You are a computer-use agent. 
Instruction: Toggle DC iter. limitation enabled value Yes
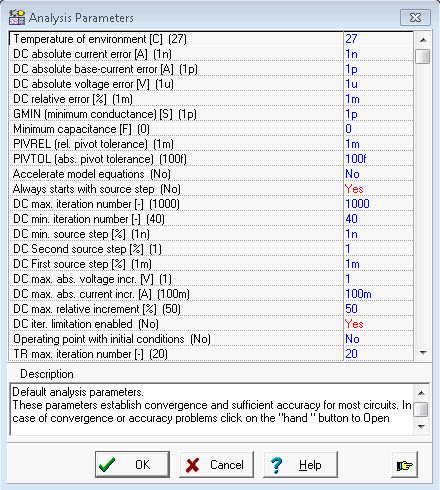pos(378,324)
